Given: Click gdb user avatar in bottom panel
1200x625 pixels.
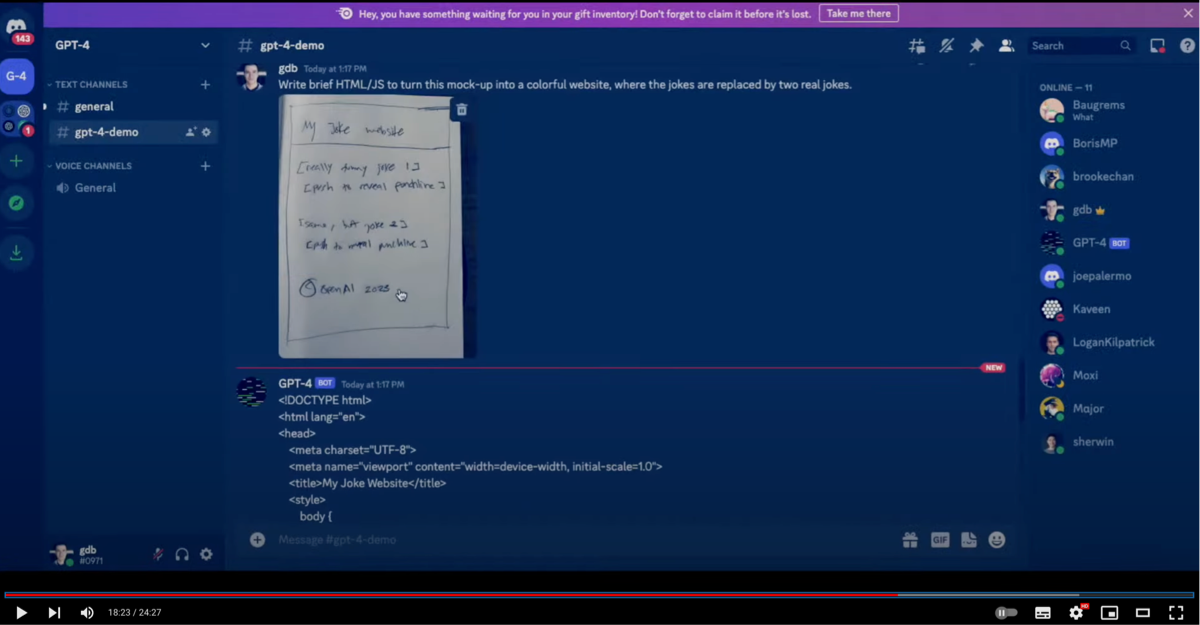Looking at the screenshot, I should pos(62,554).
